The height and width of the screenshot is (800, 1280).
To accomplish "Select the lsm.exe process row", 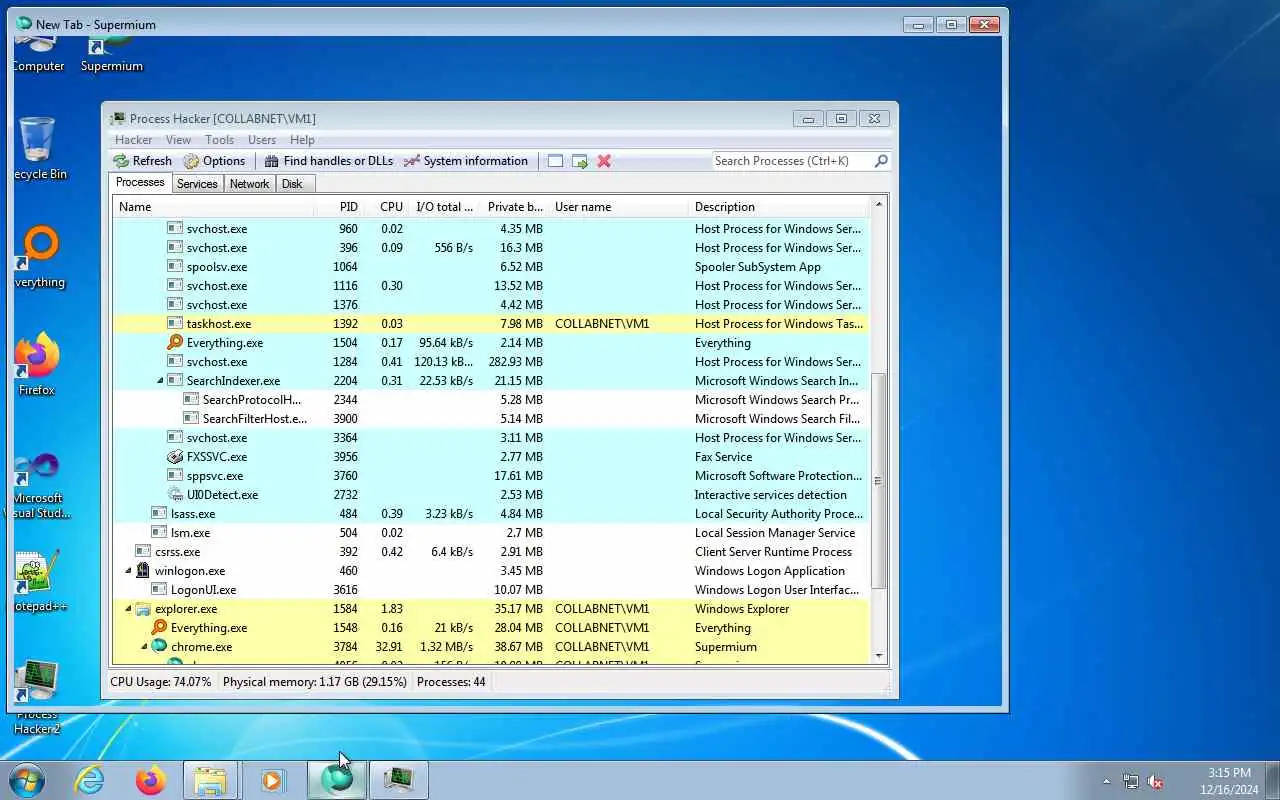I will tap(491, 533).
